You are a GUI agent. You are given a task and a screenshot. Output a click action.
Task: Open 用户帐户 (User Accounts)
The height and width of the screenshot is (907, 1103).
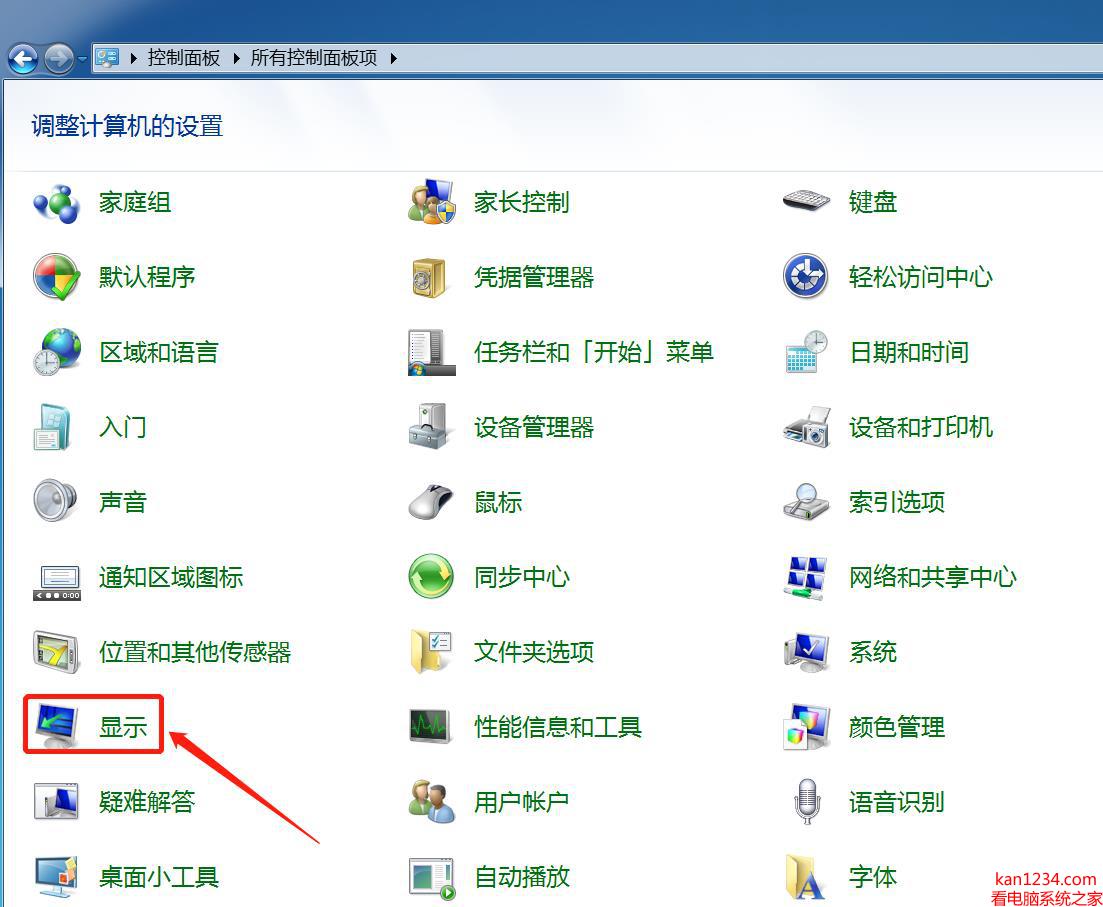click(522, 802)
